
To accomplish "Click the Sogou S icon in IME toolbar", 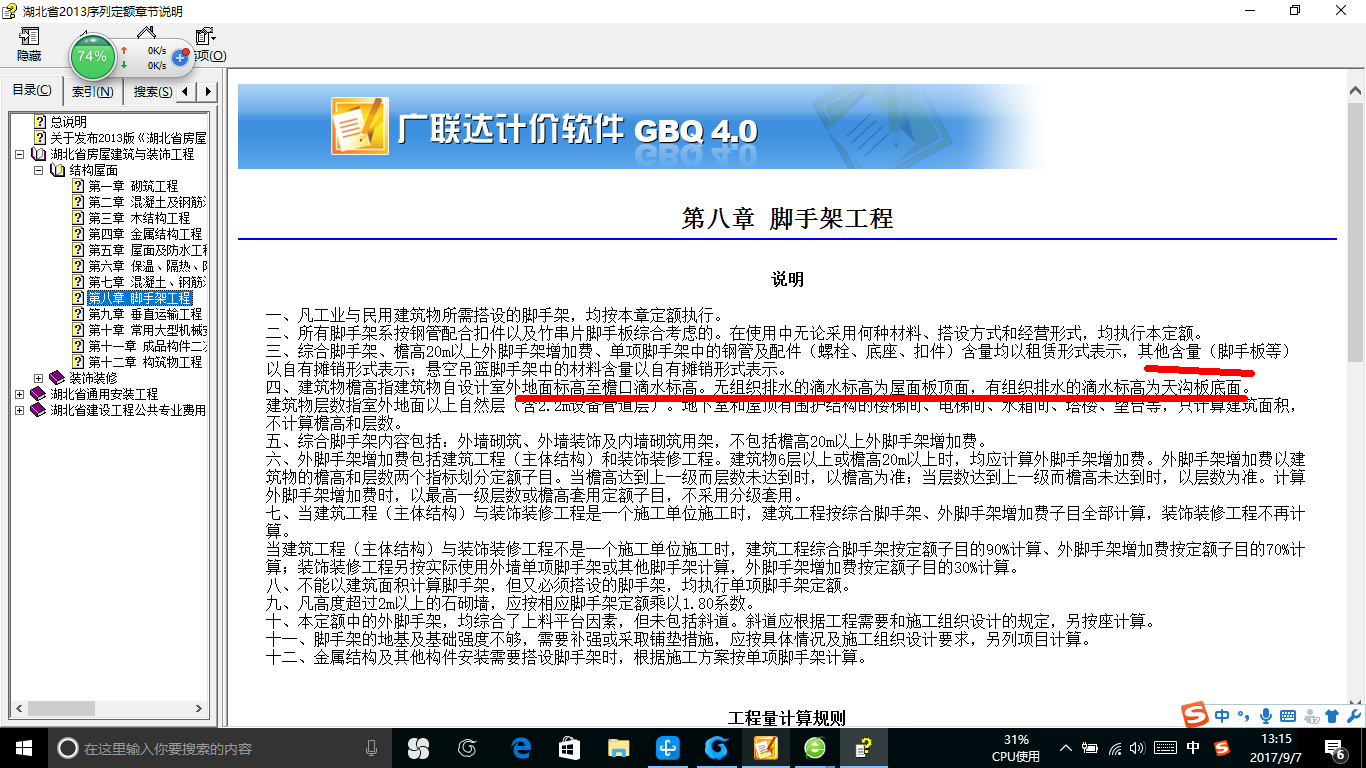I will click(1194, 715).
